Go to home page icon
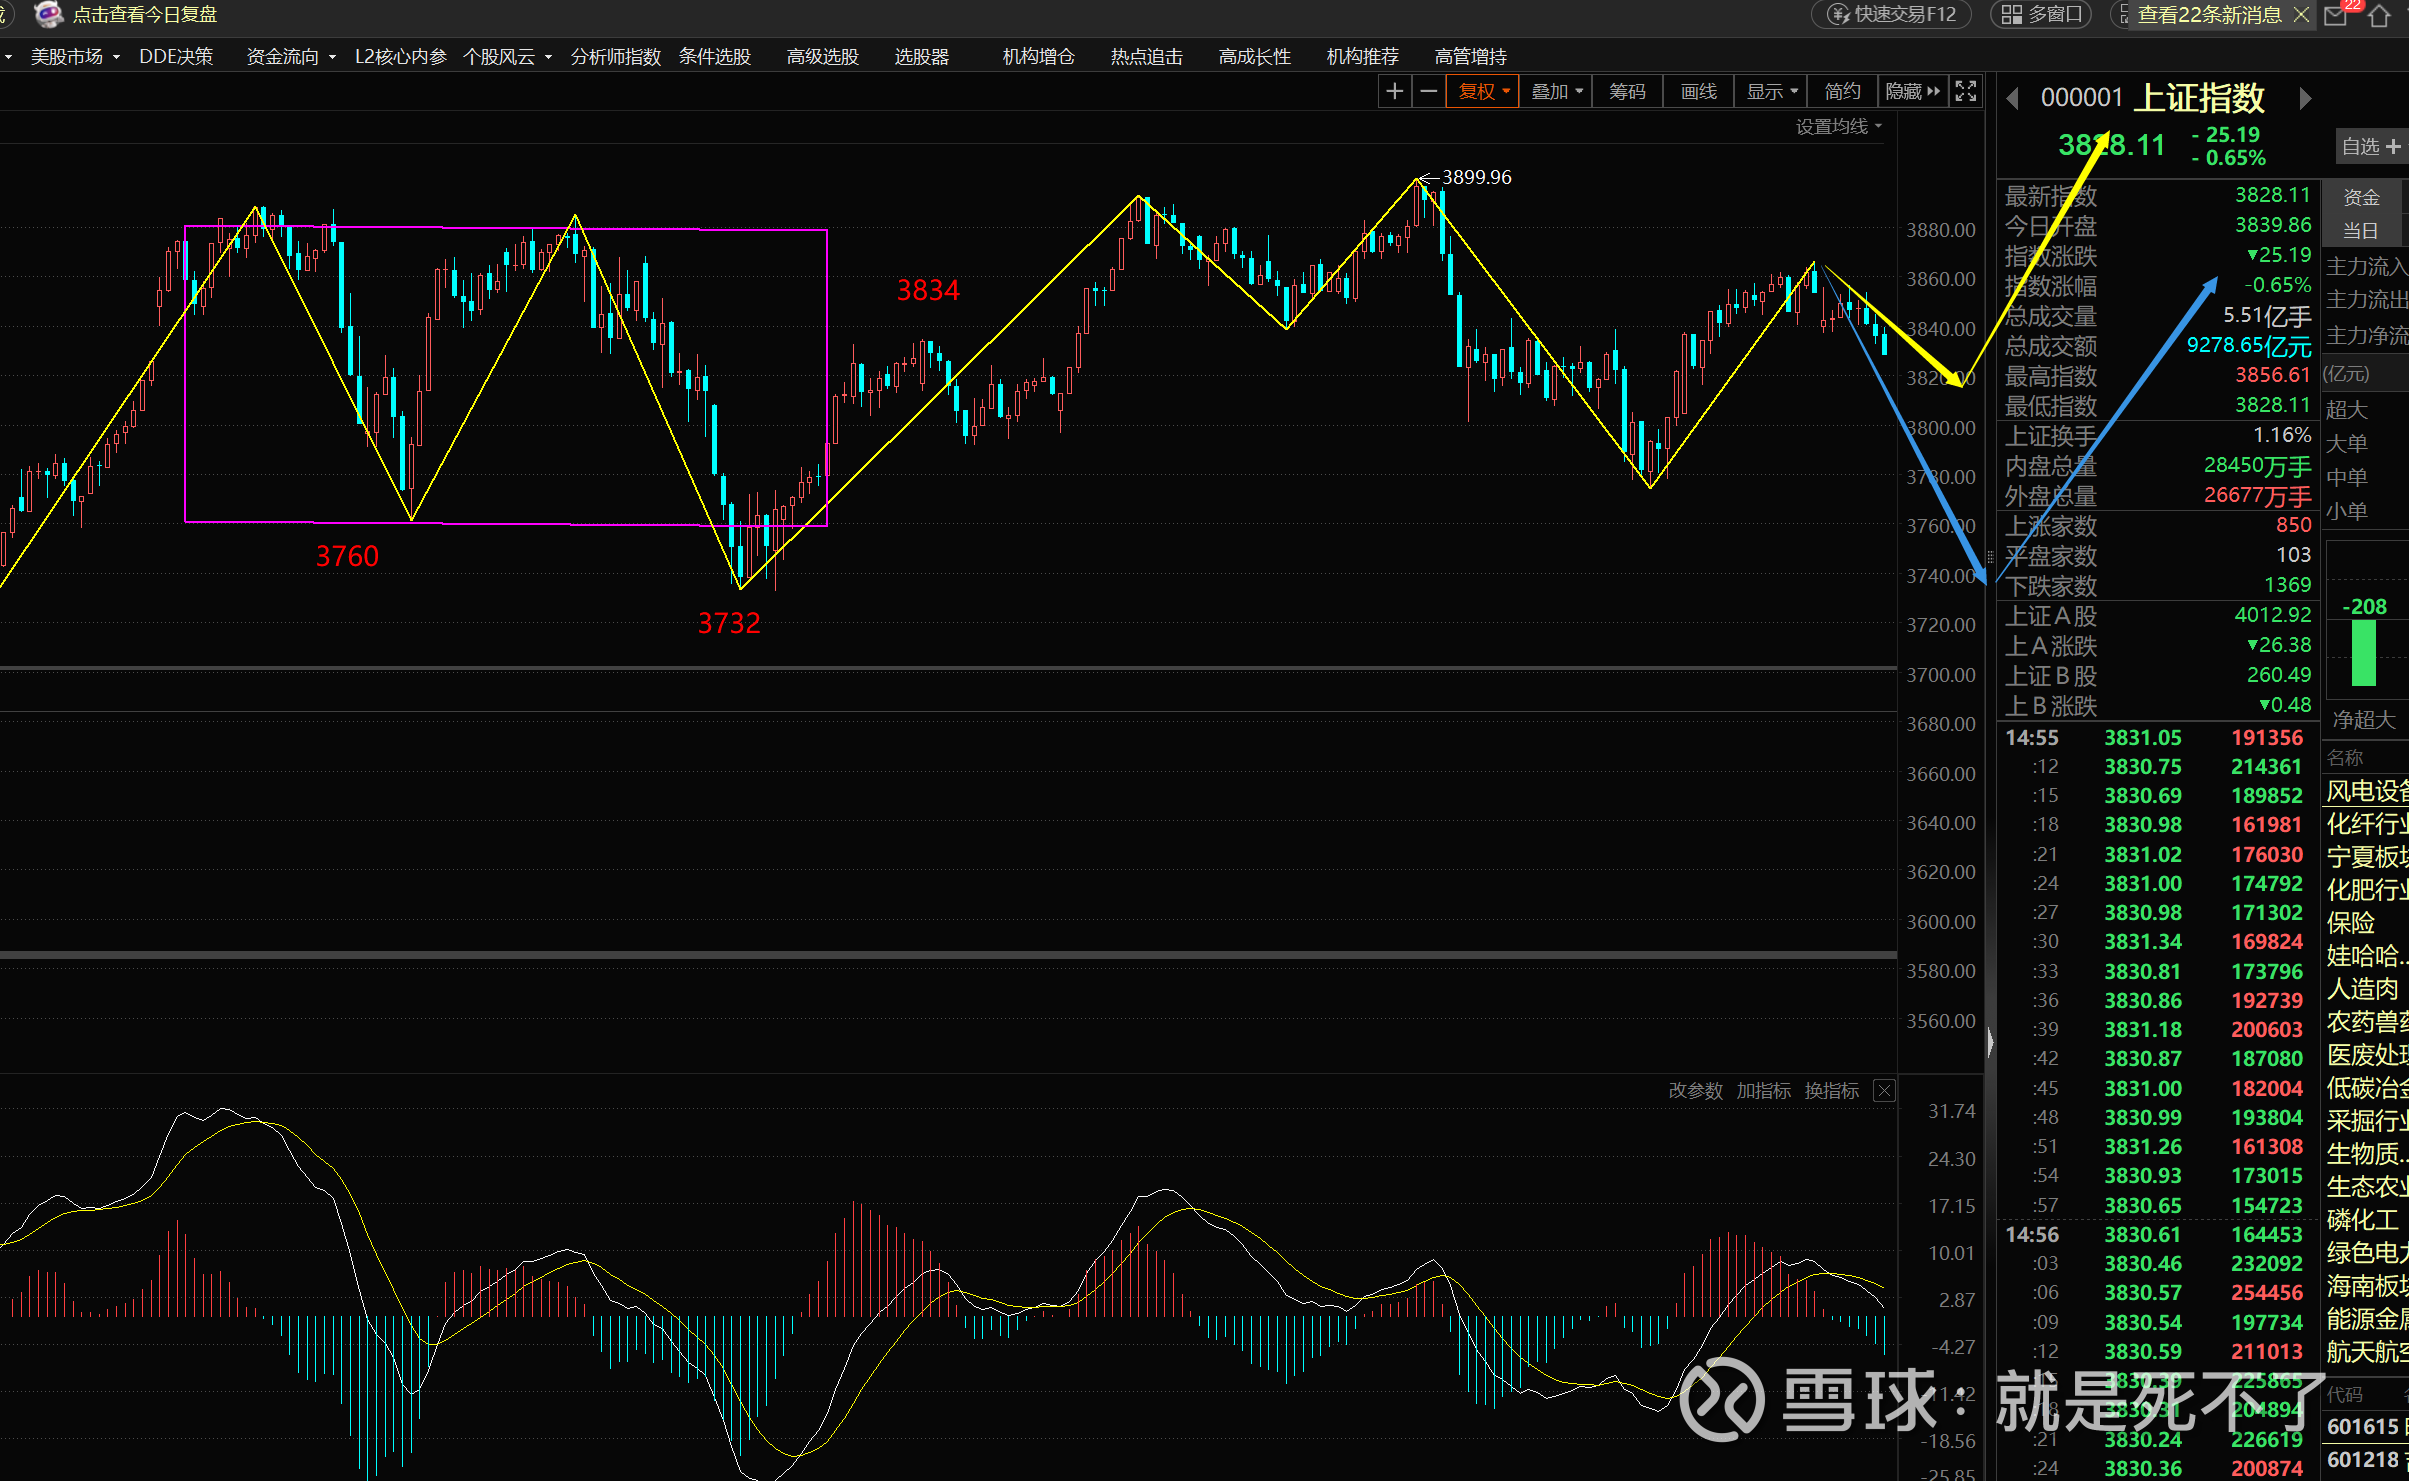Screen dimensions: 2409x1481 (x=2380, y=15)
